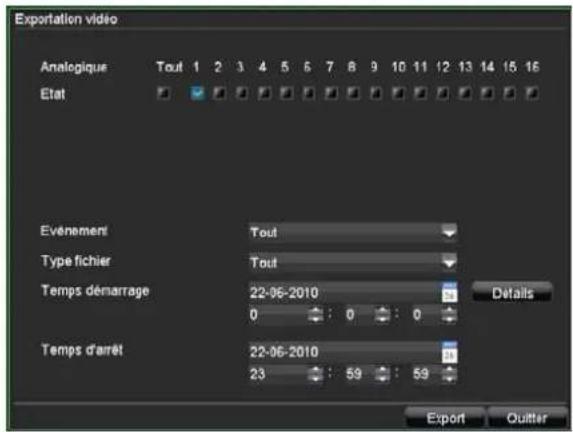
Task: Enable analog channel 11 checkbox
Action: pyautogui.click(x=420, y=93)
